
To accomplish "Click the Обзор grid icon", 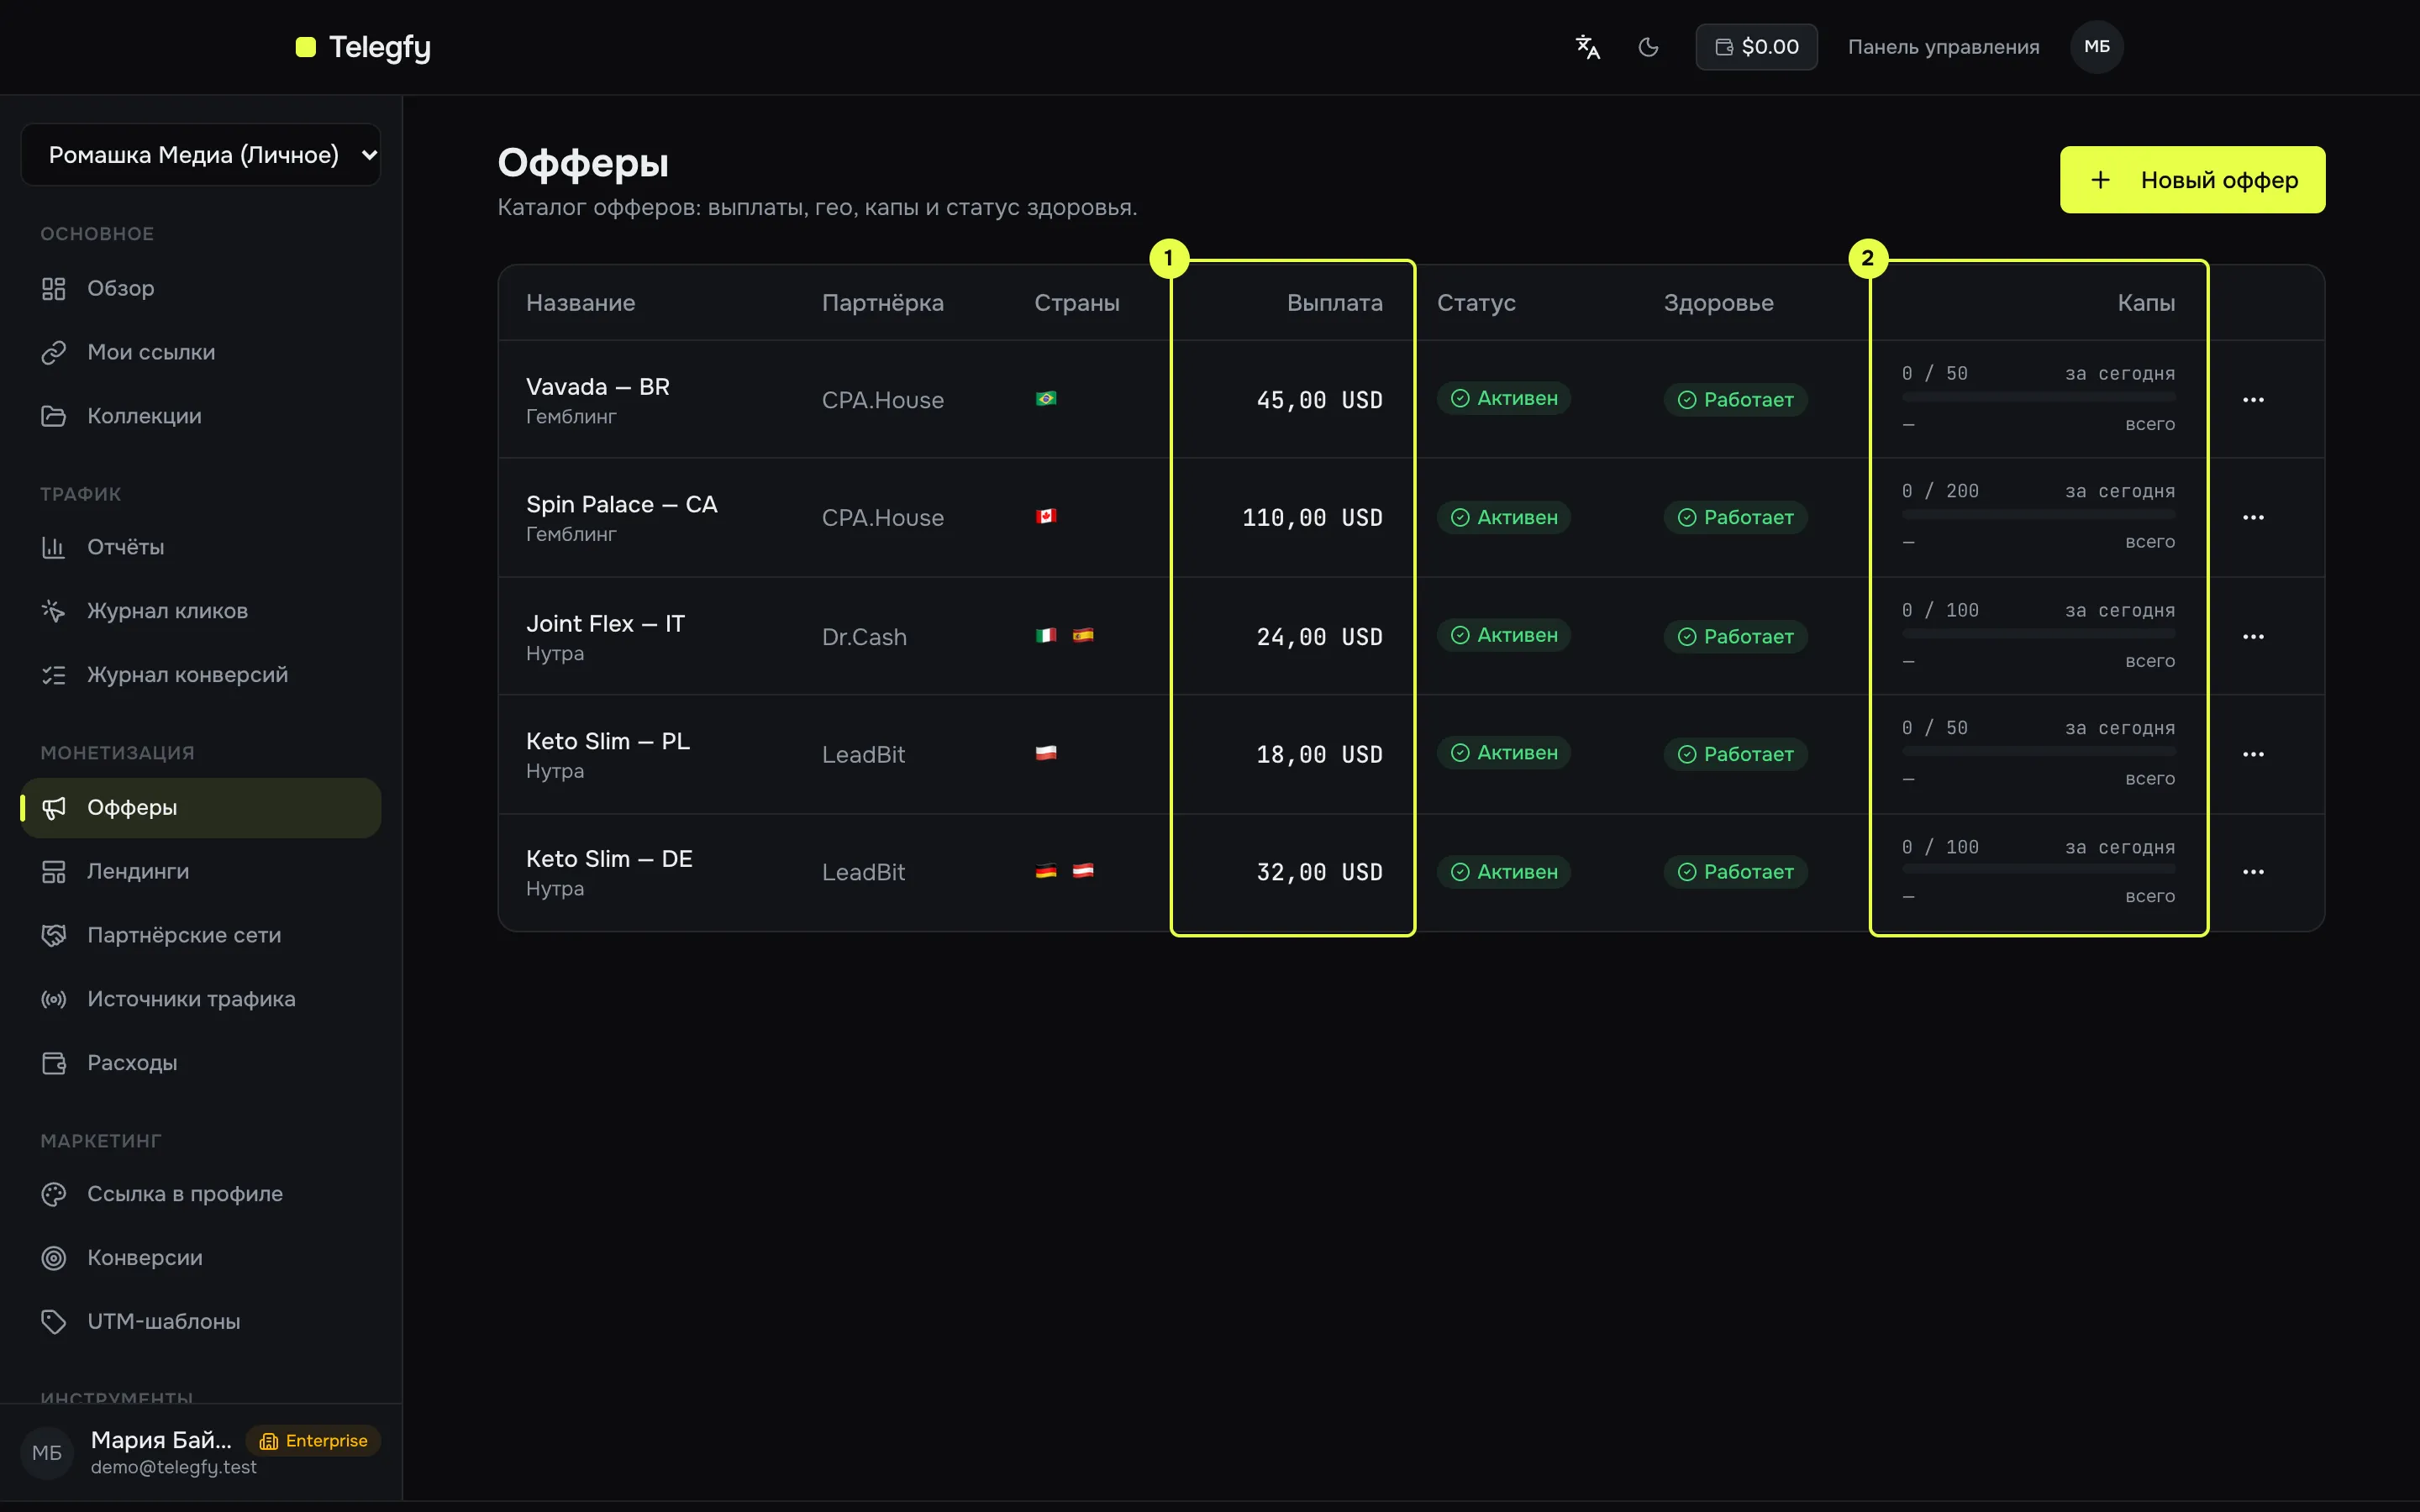I will (54, 289).
